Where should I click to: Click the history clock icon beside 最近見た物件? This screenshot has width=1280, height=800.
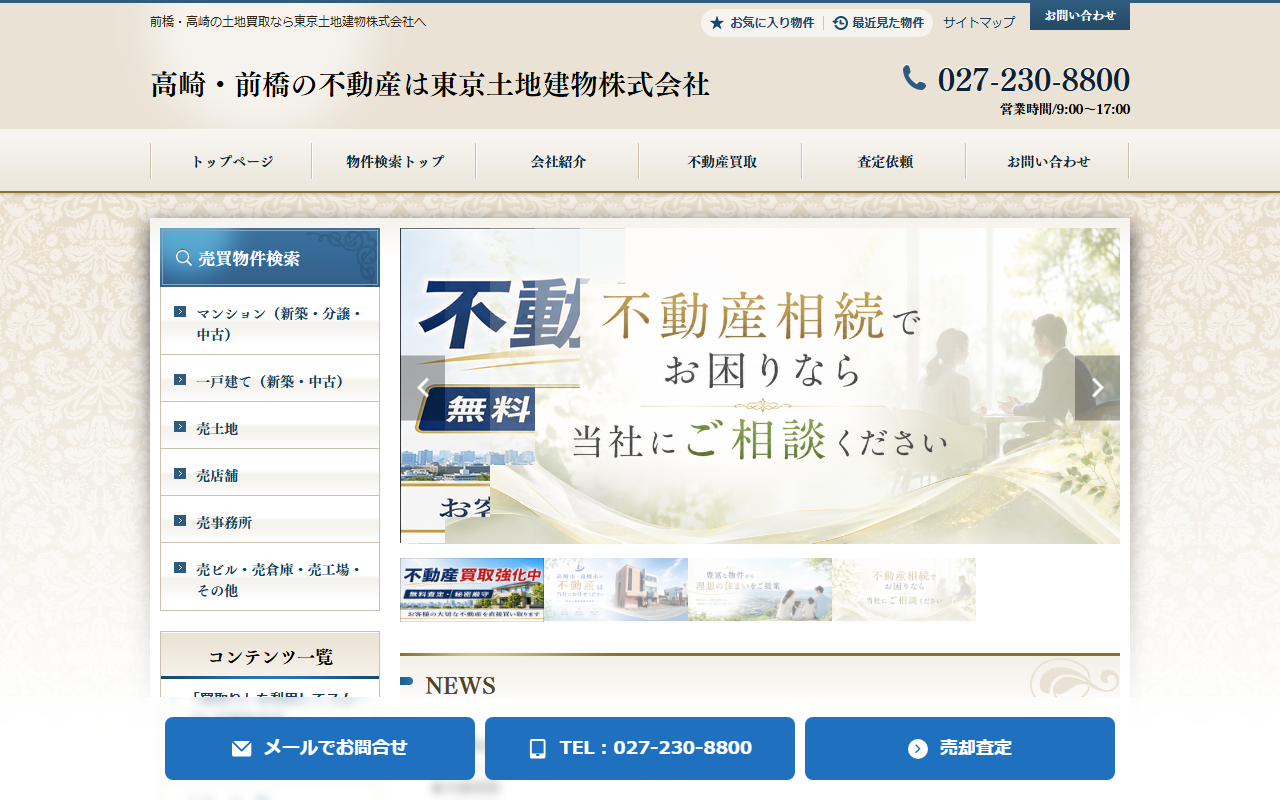(840, 23)
